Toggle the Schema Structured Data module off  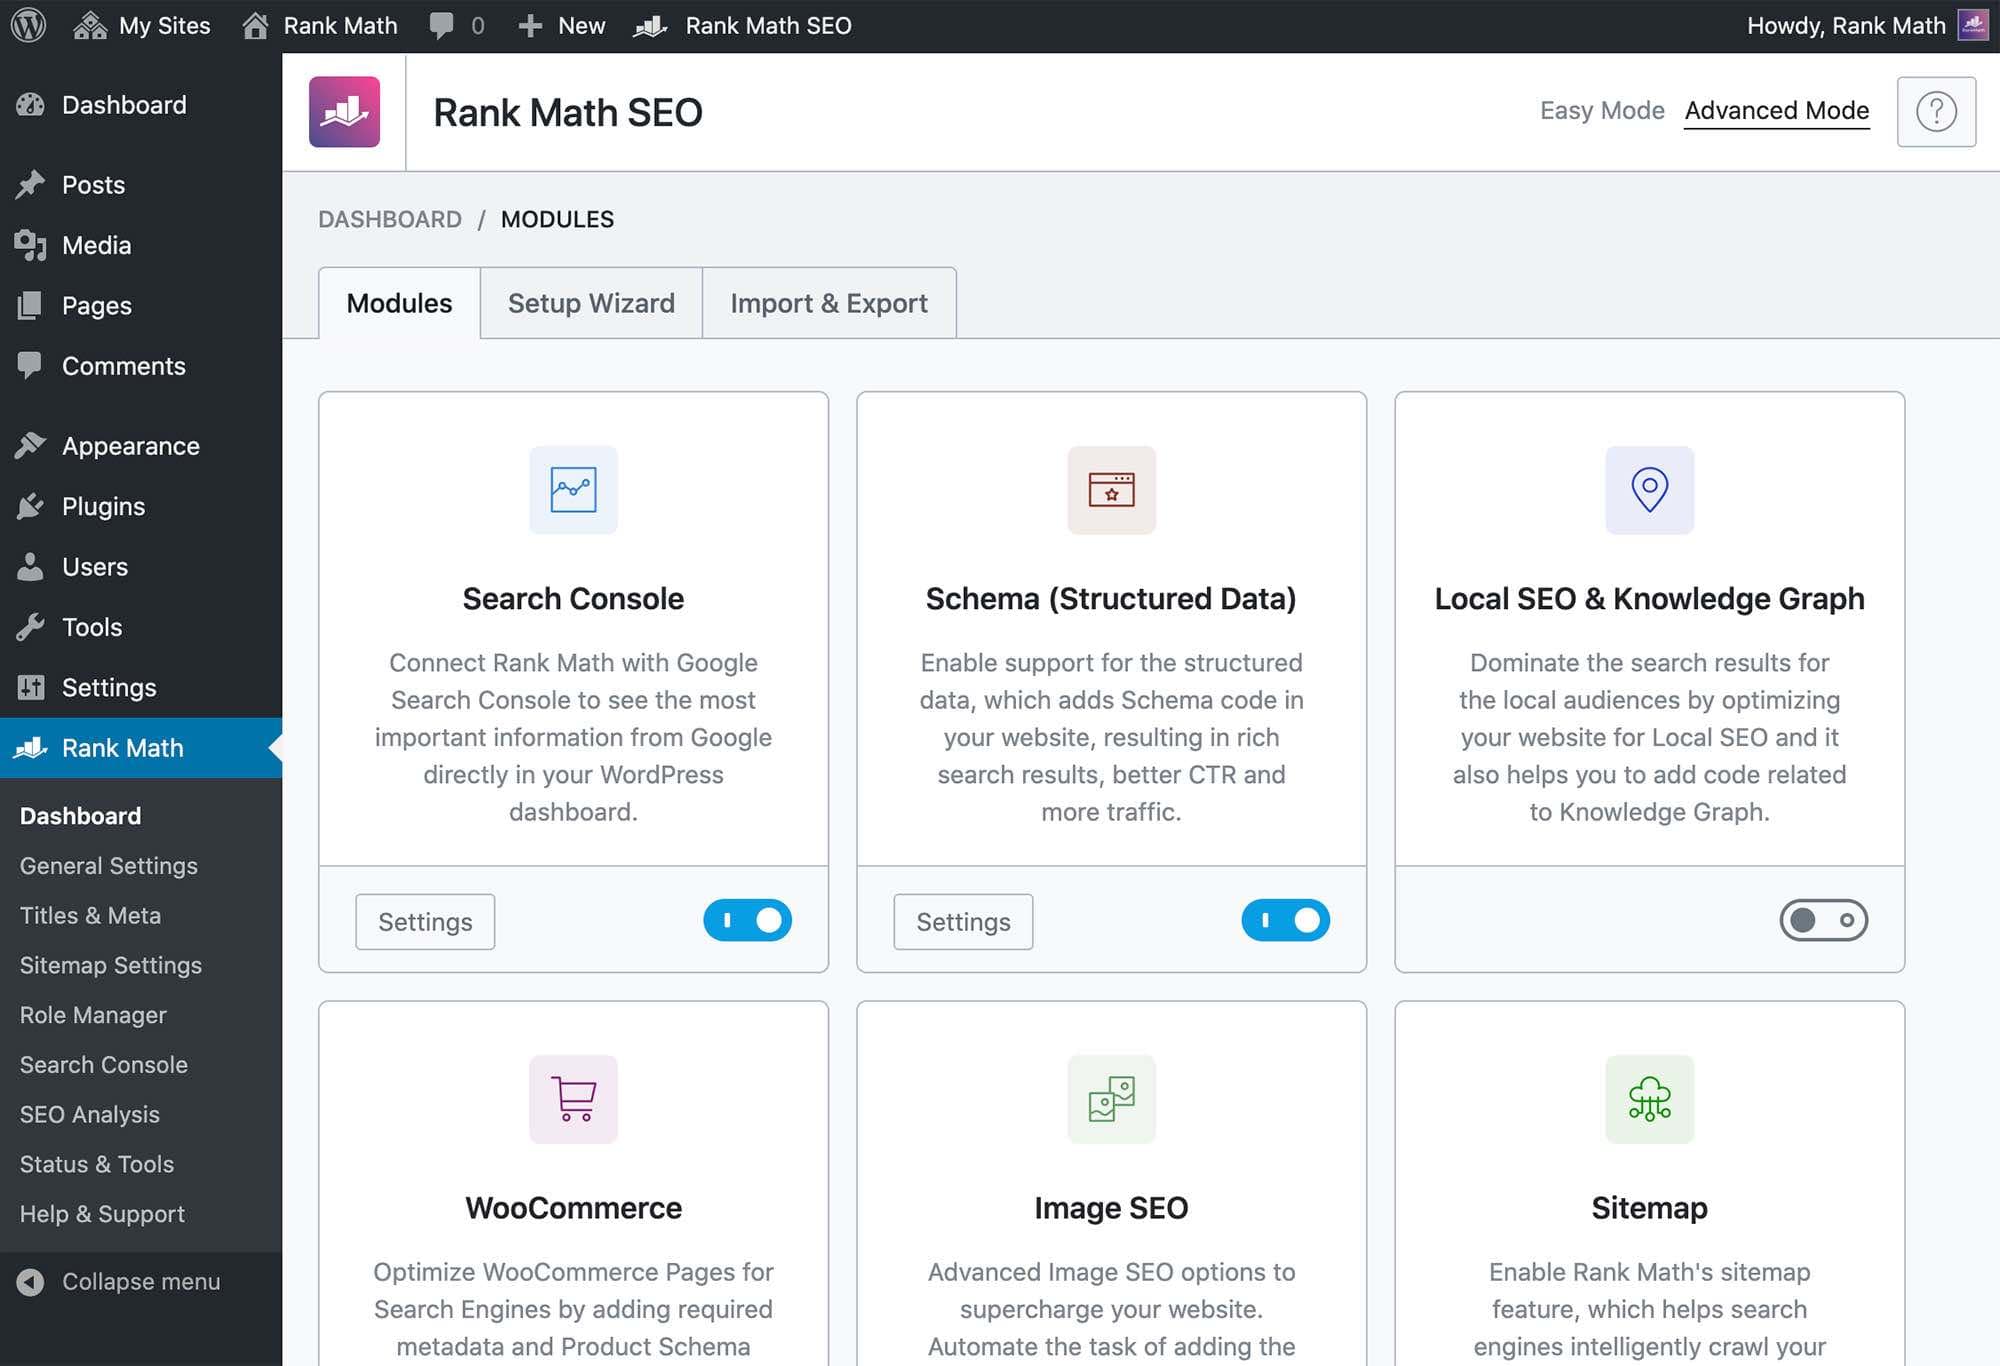click(x=1286, y=919)
